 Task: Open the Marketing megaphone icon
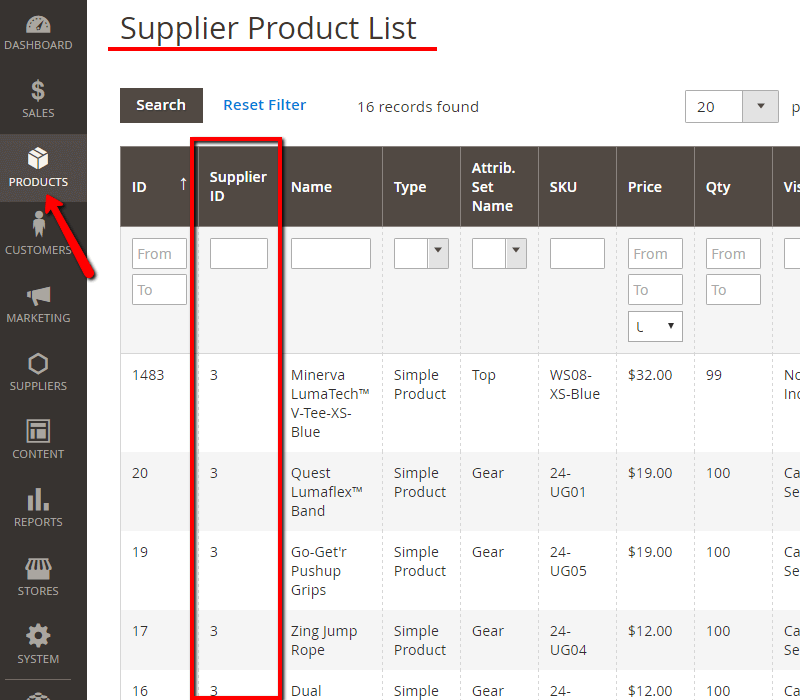[x=38, y=296]
